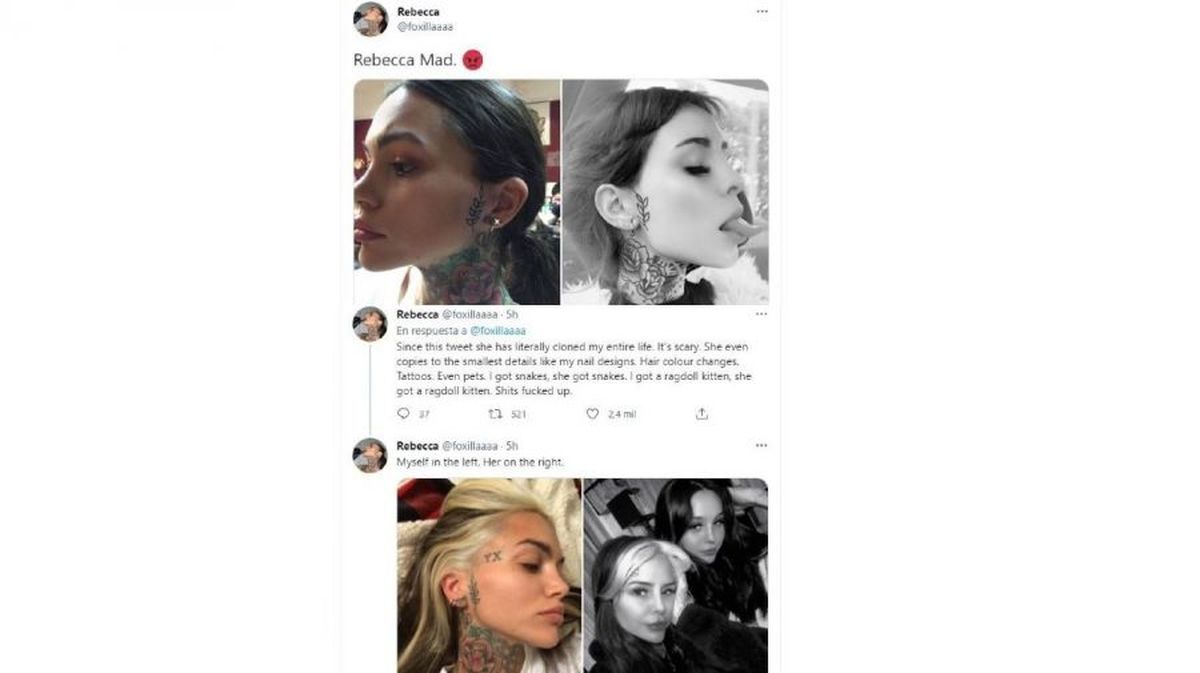Open the black-and-white tongue-out photo

tap(665, 192)
